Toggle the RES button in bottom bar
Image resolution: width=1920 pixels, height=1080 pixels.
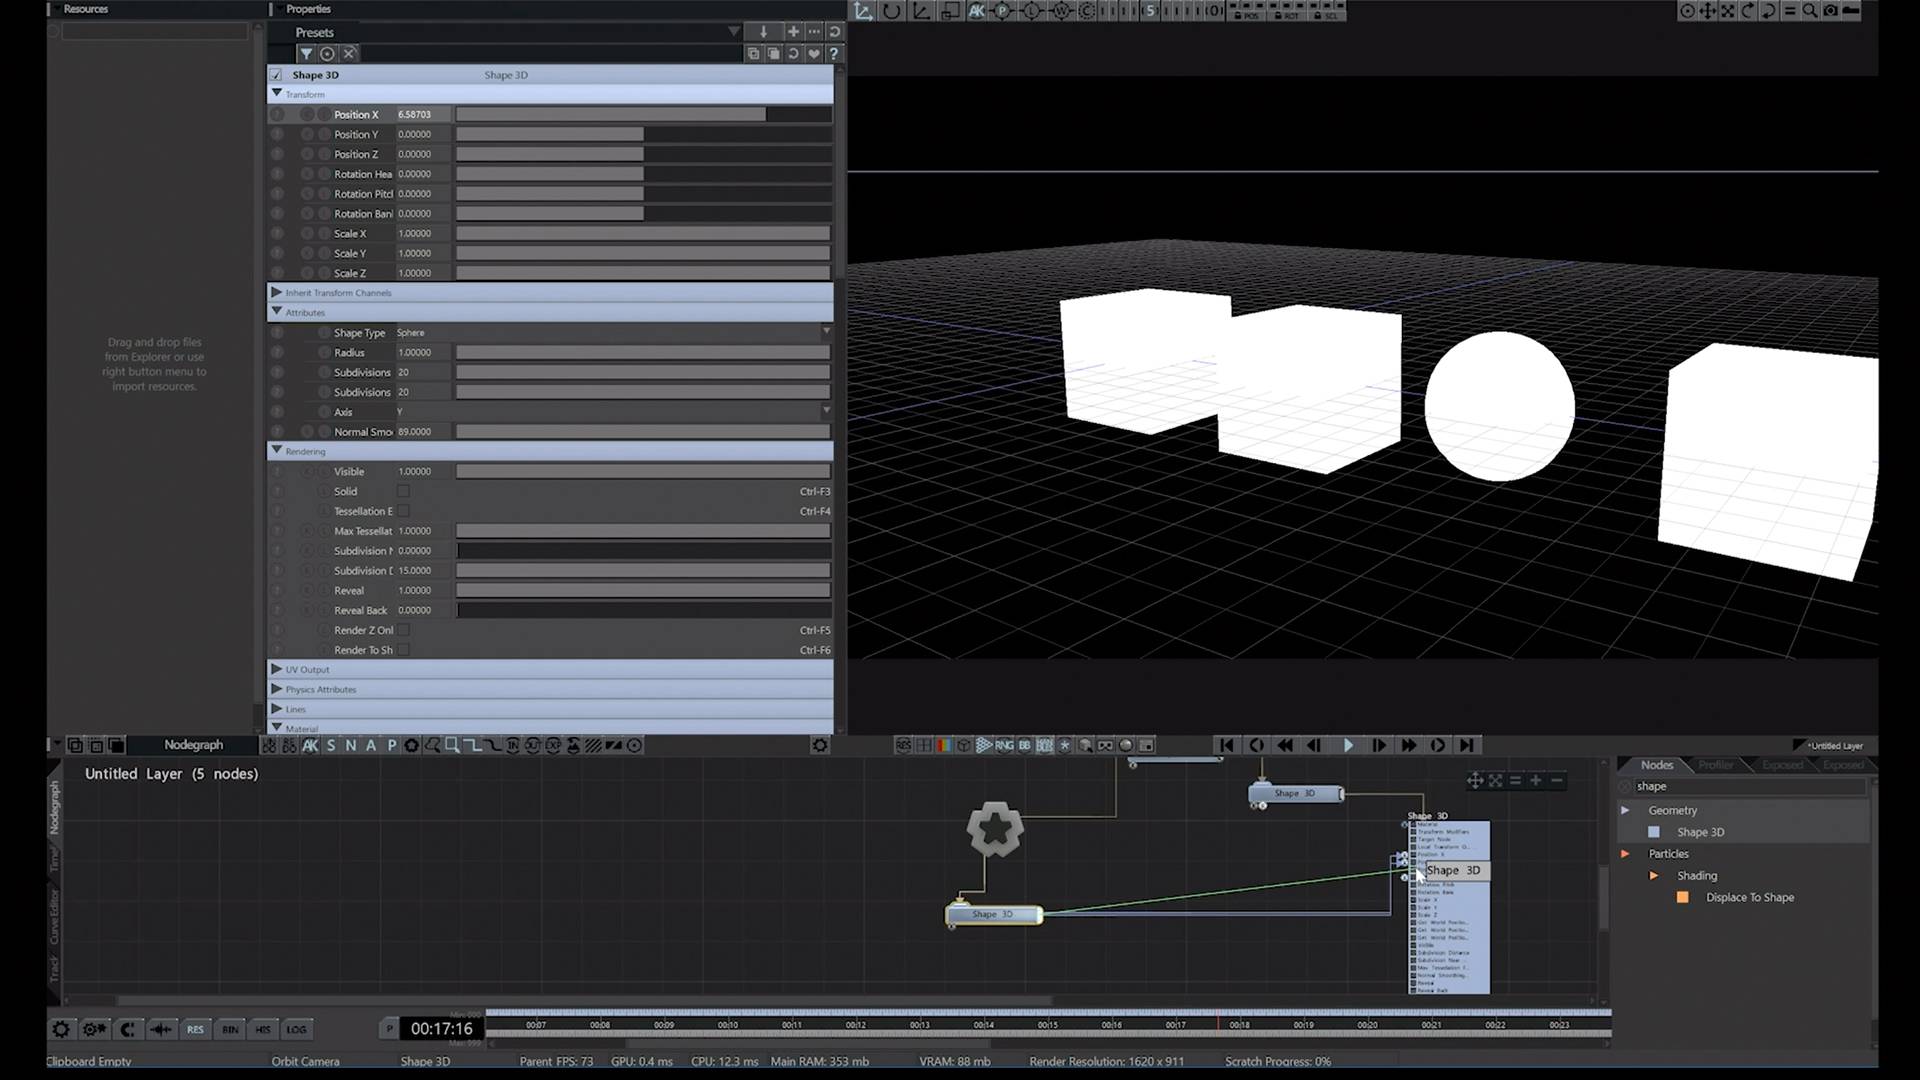195,1029
